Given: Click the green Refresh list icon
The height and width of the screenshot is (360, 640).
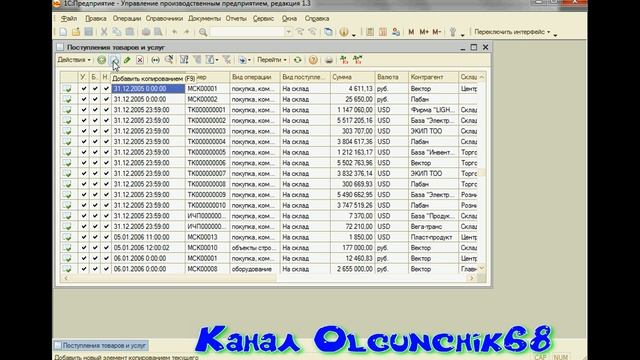Looking at the screenshot, I should pos(298,60).
